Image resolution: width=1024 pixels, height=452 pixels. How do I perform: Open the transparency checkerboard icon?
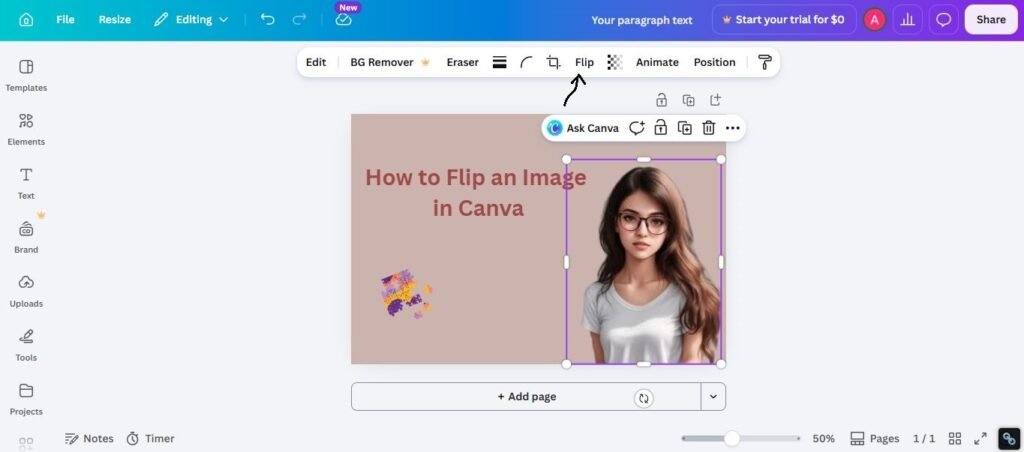[x=615, y=62]
